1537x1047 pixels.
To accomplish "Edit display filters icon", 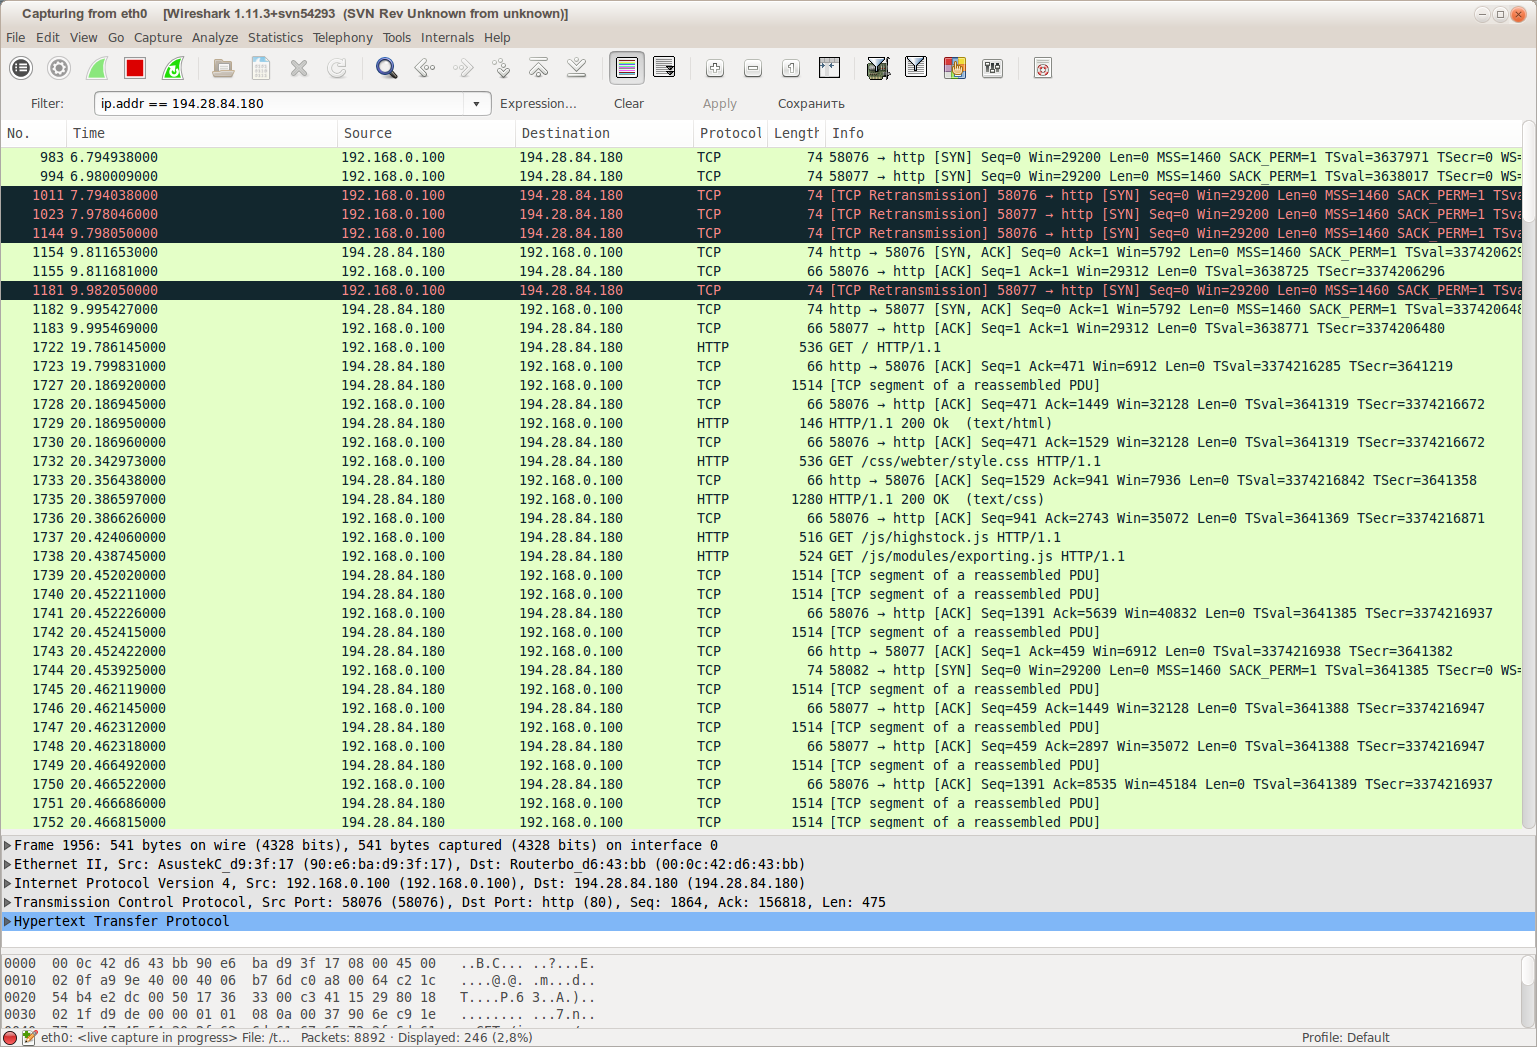I will (x=916, y=68).
